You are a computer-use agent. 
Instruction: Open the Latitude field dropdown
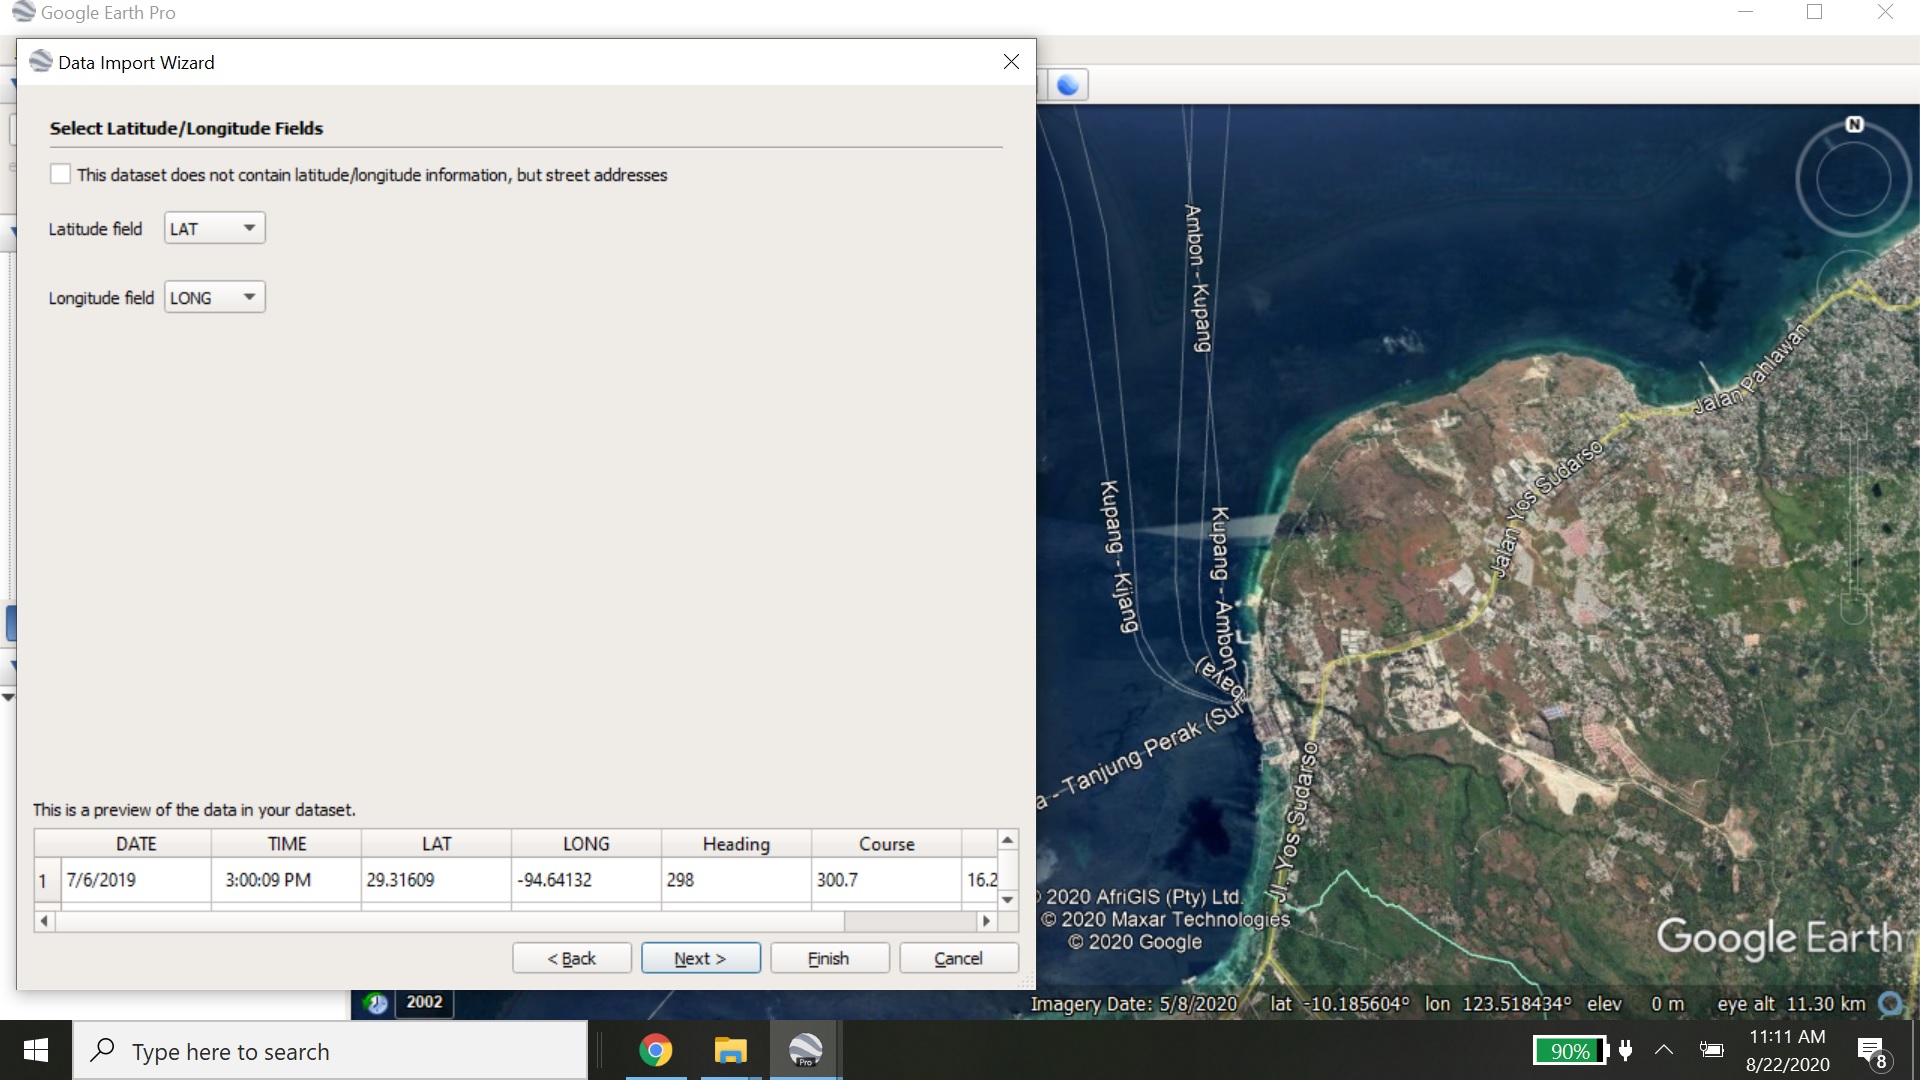tap(214, 228)
